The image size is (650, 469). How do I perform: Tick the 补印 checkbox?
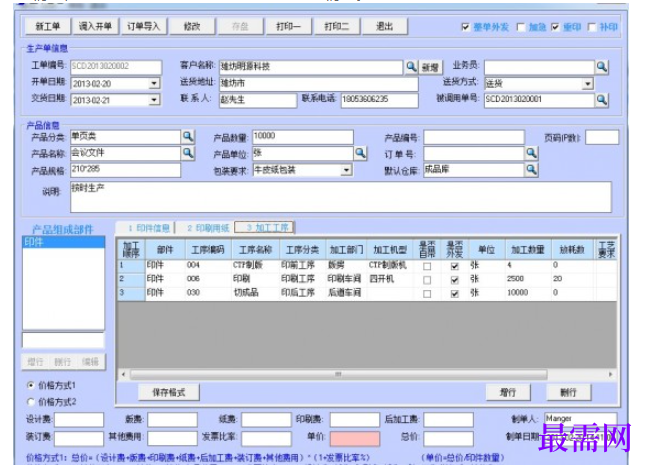[592, 27]
